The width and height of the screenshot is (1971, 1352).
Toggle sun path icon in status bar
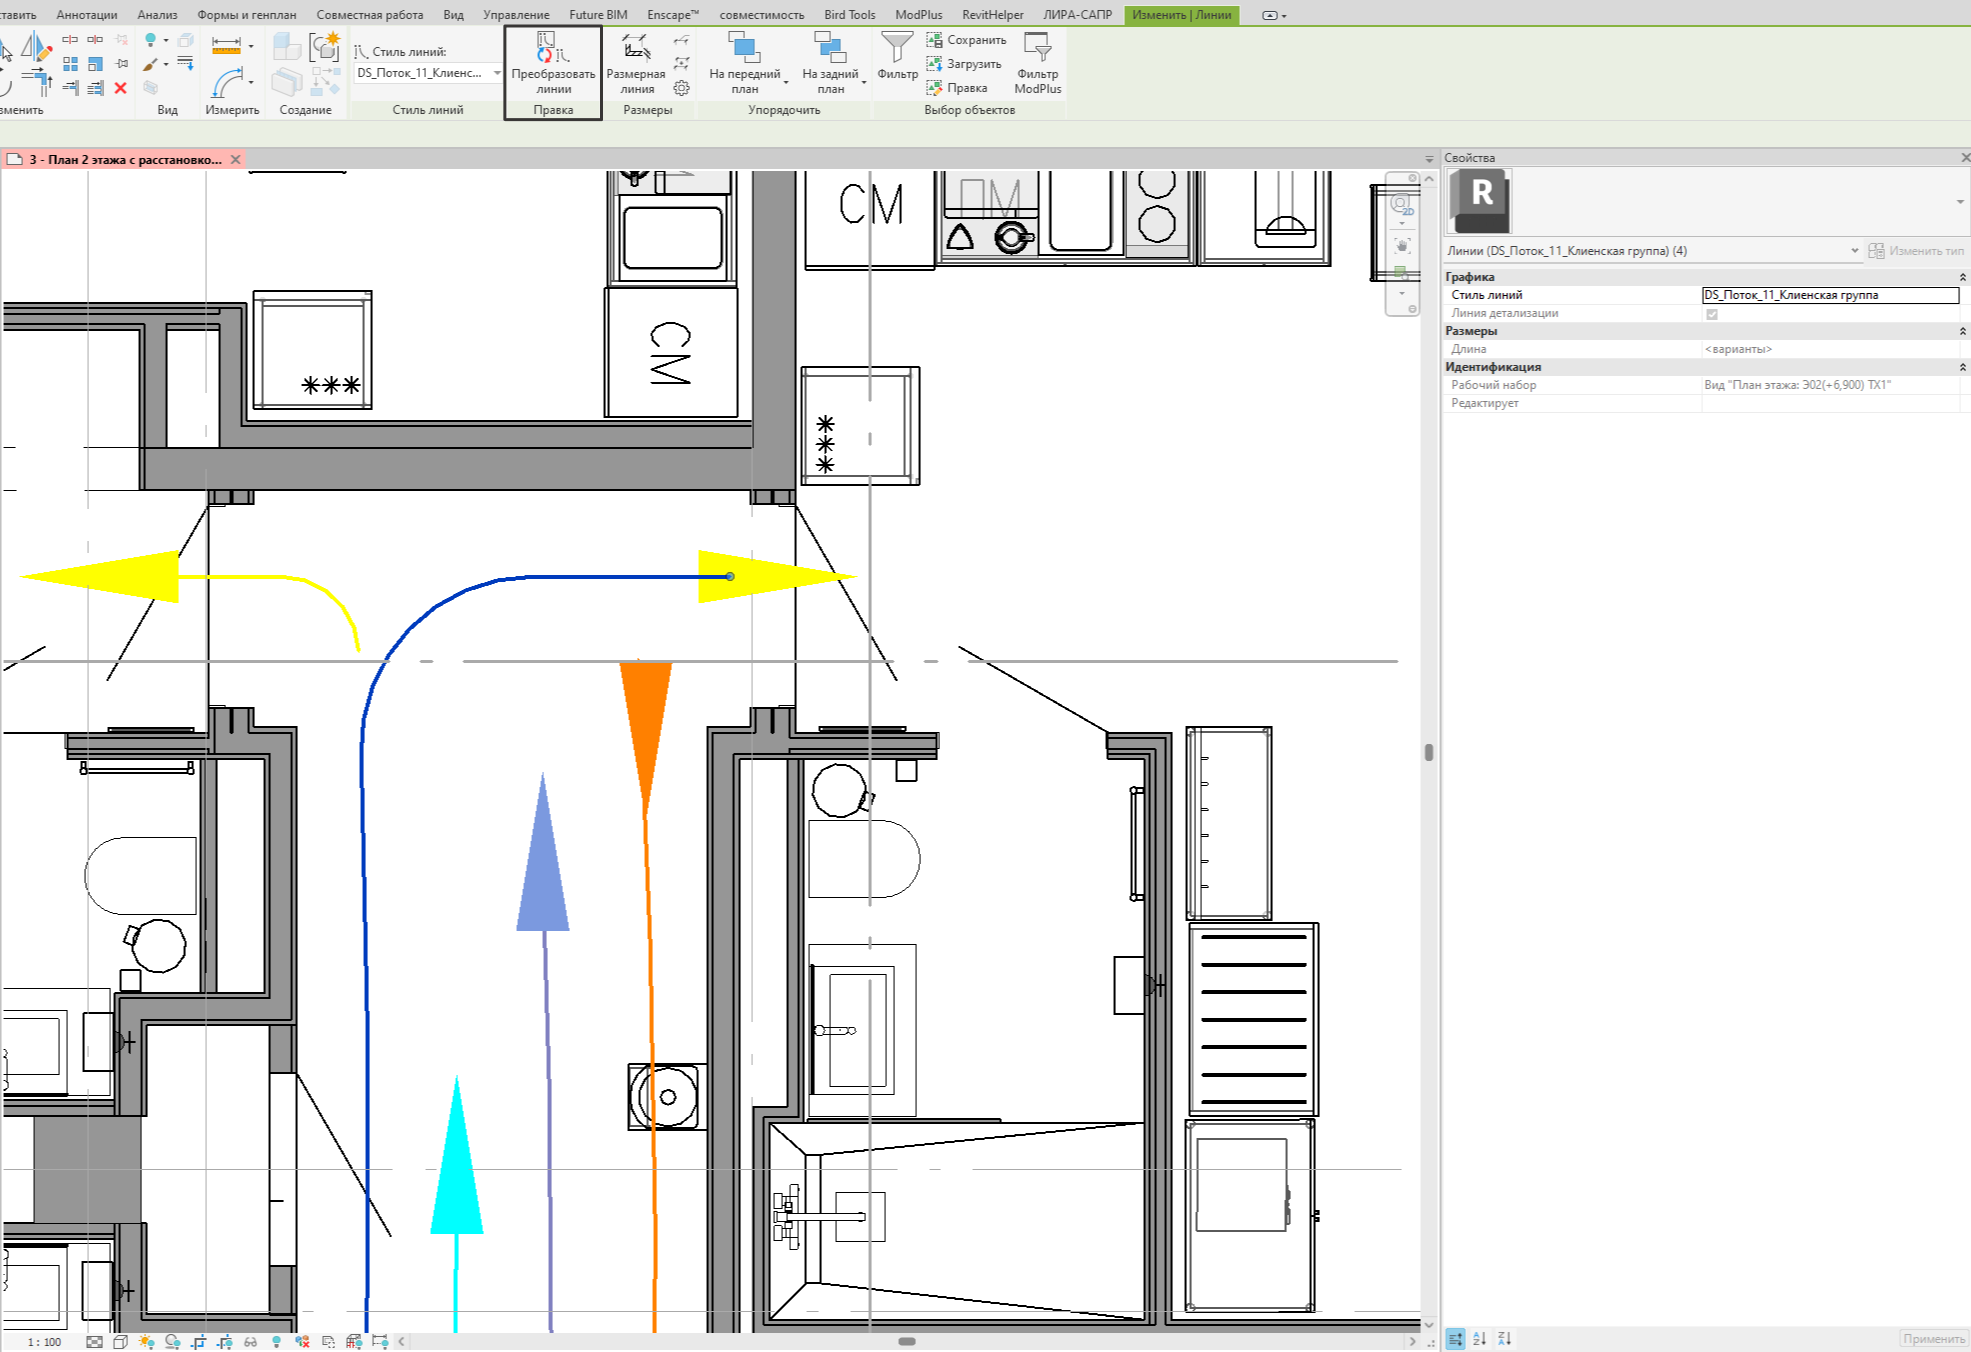[147, 1342]
